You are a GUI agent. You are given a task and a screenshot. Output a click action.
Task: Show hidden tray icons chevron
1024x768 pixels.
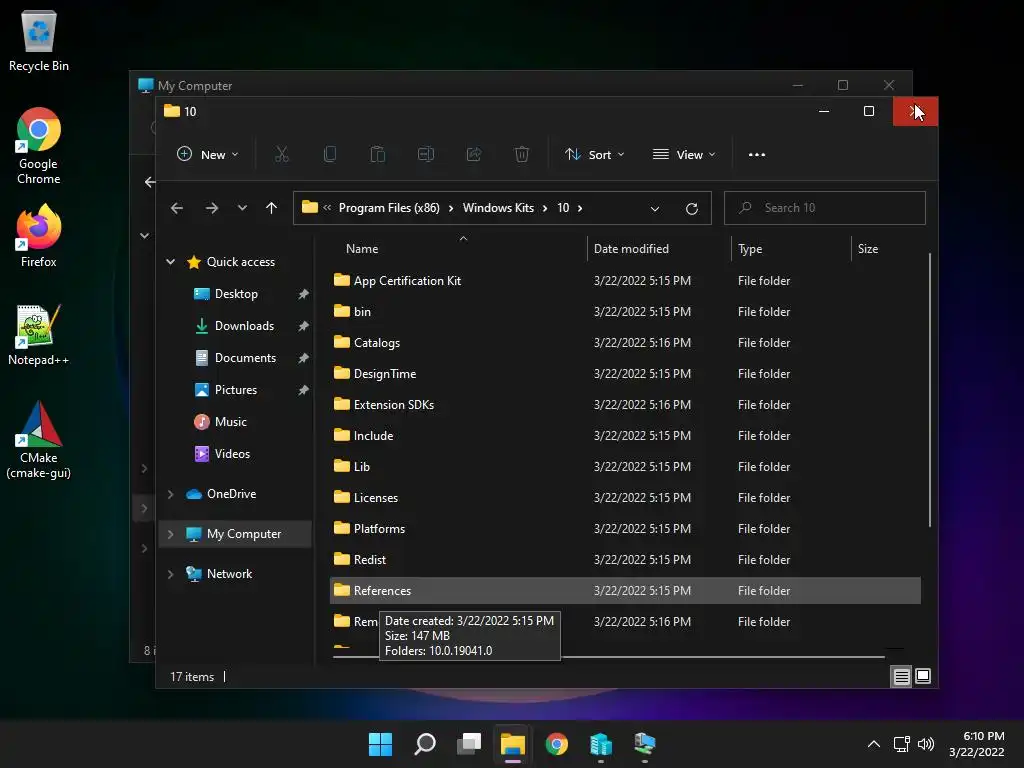[x=874, y=744]
